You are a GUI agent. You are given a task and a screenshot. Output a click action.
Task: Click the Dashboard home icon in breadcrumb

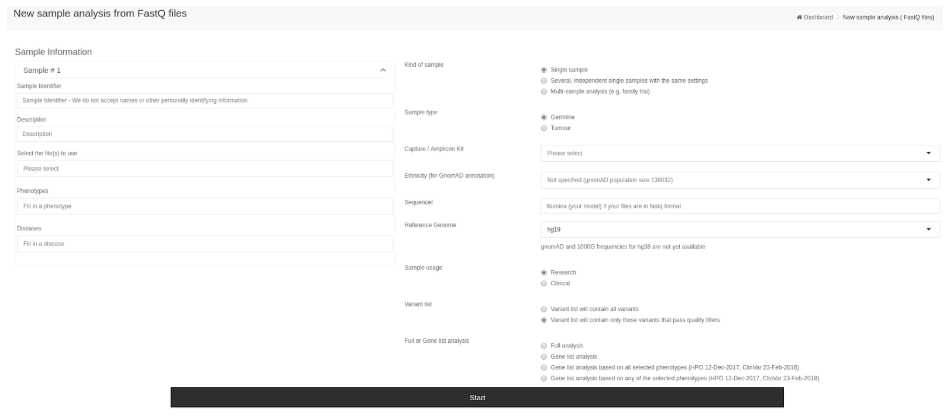(800, 17)
